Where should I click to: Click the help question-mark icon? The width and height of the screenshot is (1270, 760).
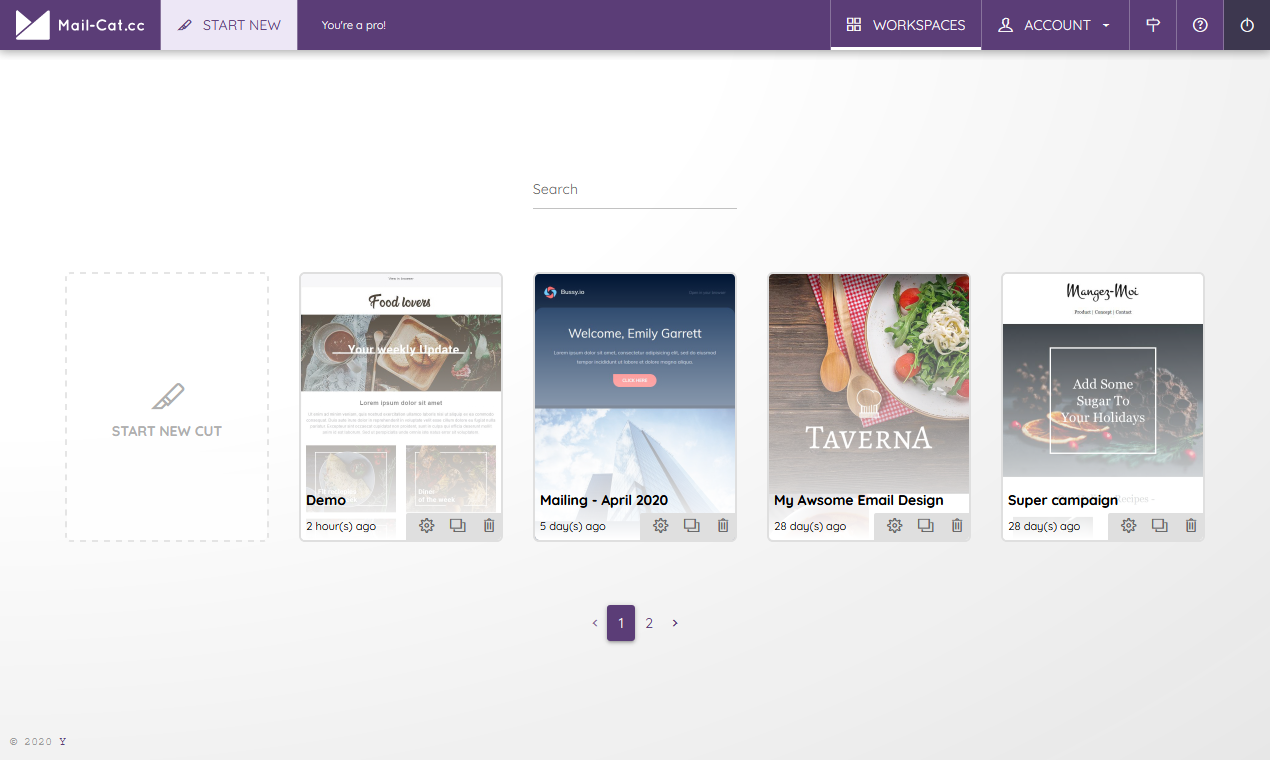(x=1199, y=25)
